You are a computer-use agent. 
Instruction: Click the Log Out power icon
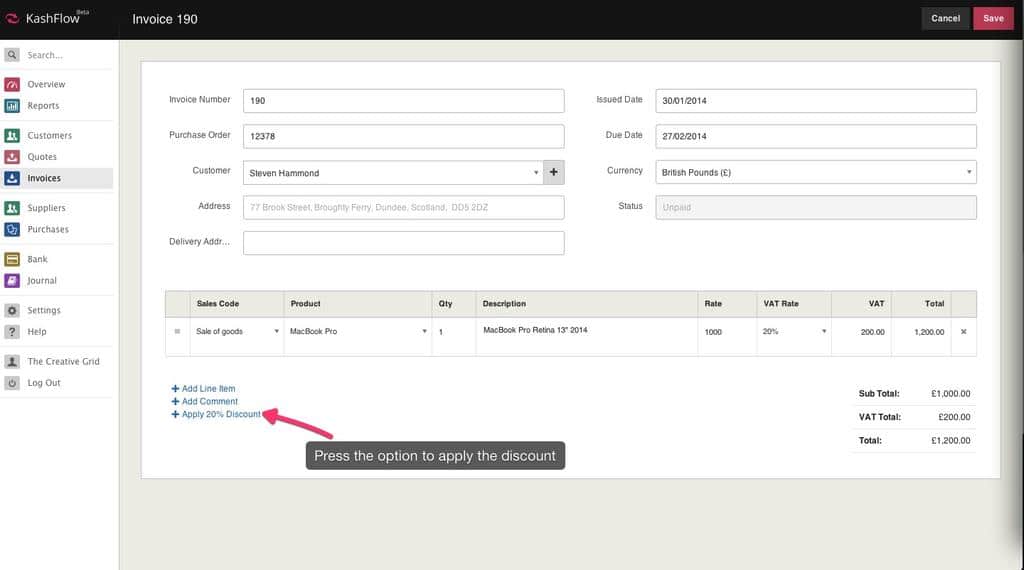click(12, 383)
